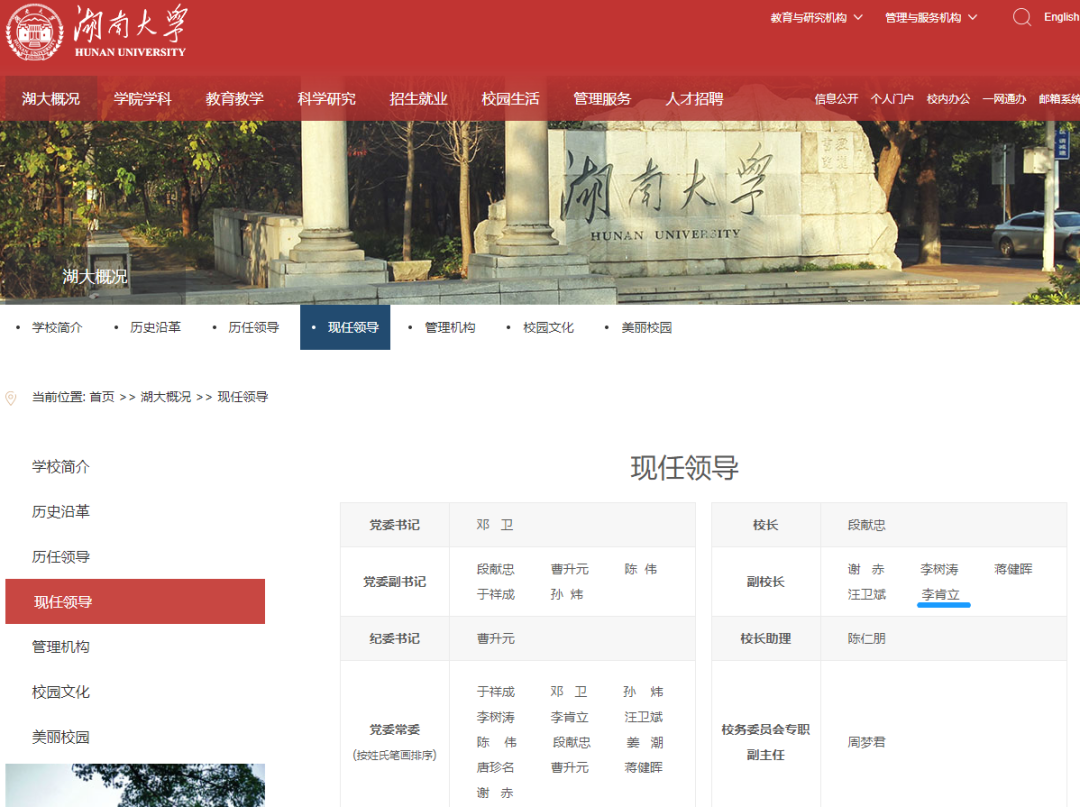The height and width of the screenshot is (807, 1080).
Task: Open the 一网通办 quick link
Action: click(1004, 99)
